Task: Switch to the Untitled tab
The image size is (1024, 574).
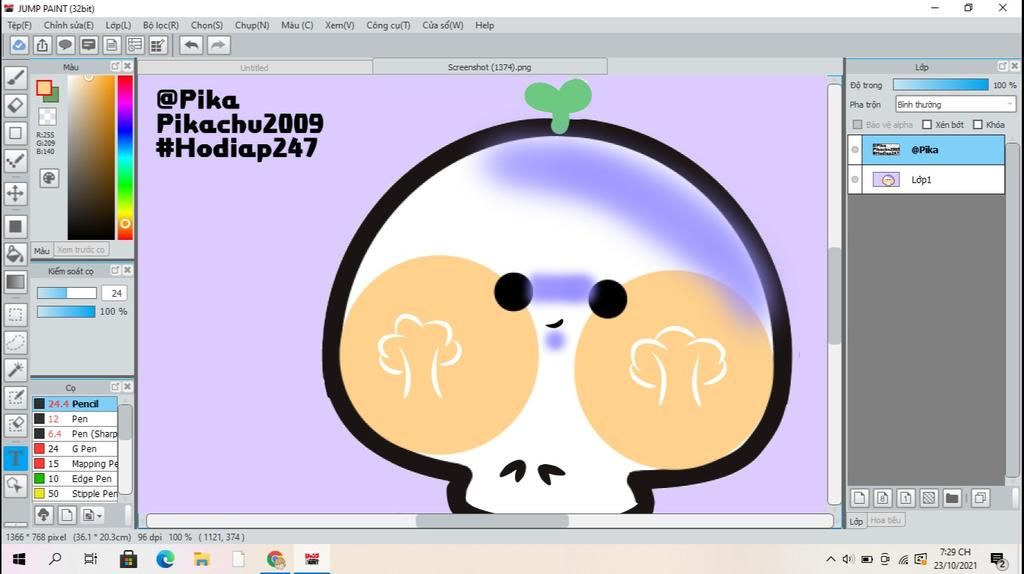Action: click(254, 67)
